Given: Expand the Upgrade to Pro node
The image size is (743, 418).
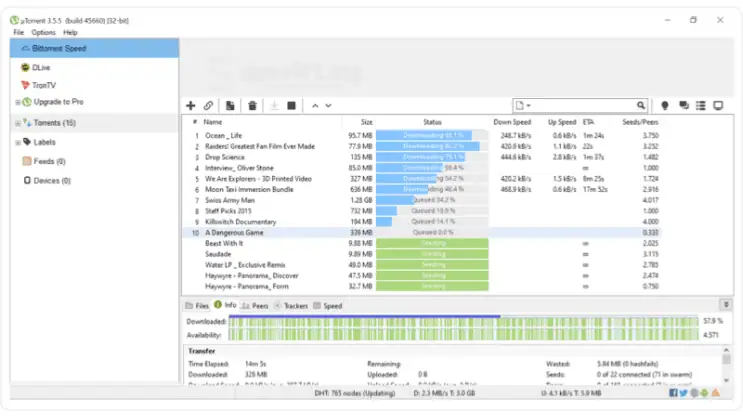Looking at the screenshot, I should (18, 102).
